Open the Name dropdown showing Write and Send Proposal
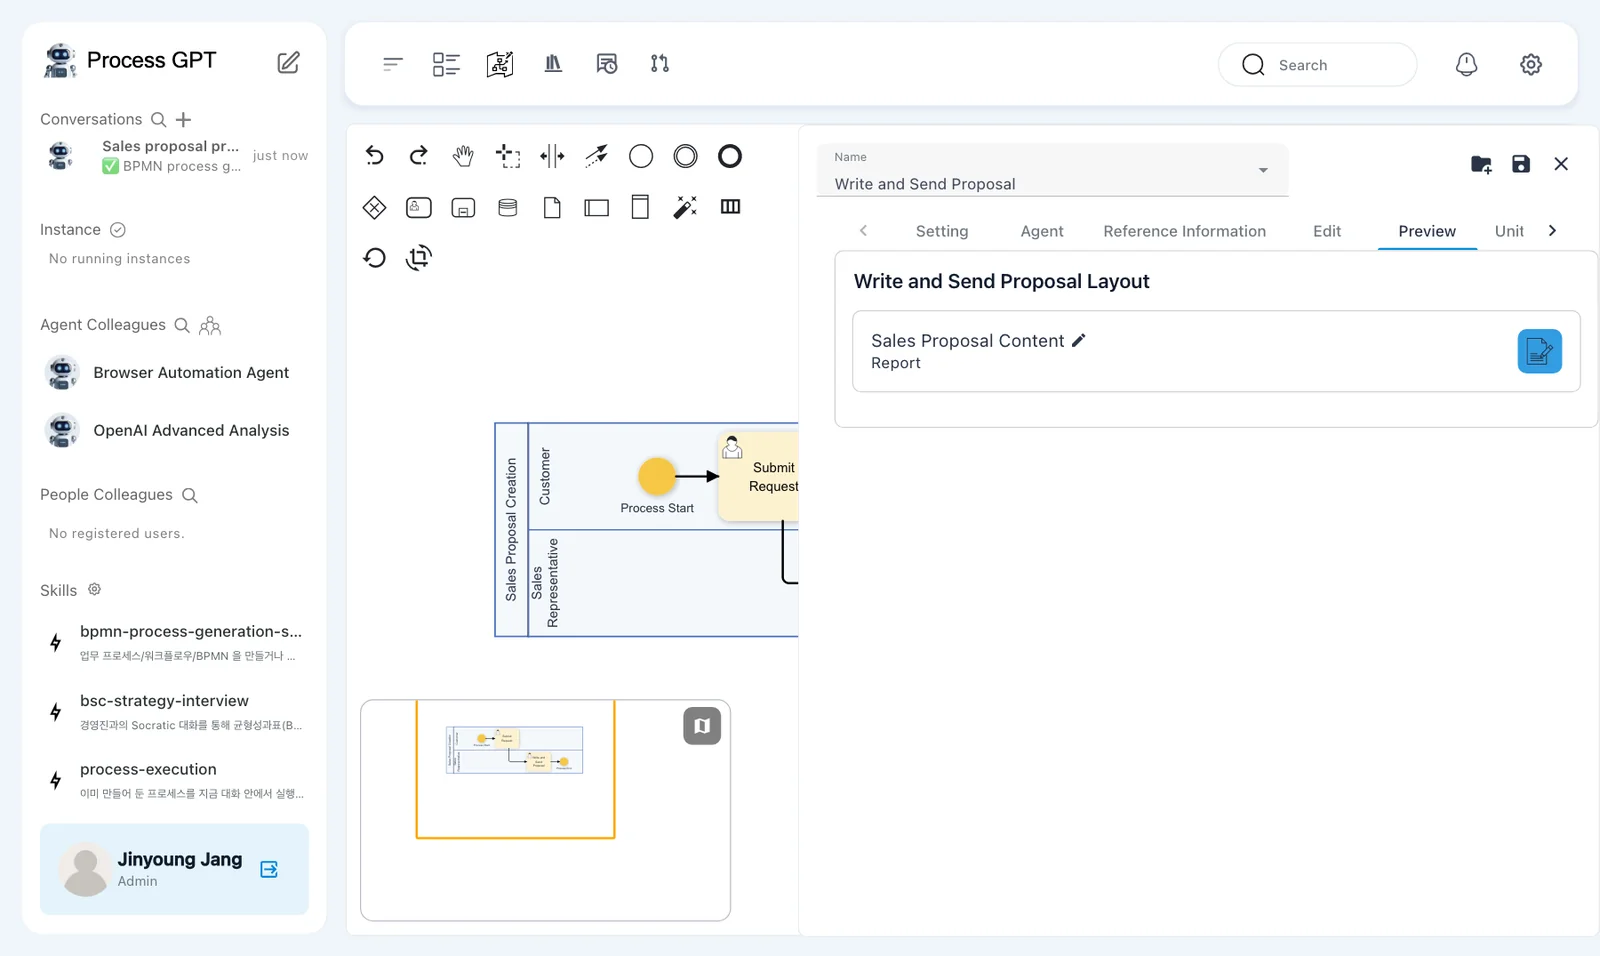 pyautogui.click(x=1052, y=171)
